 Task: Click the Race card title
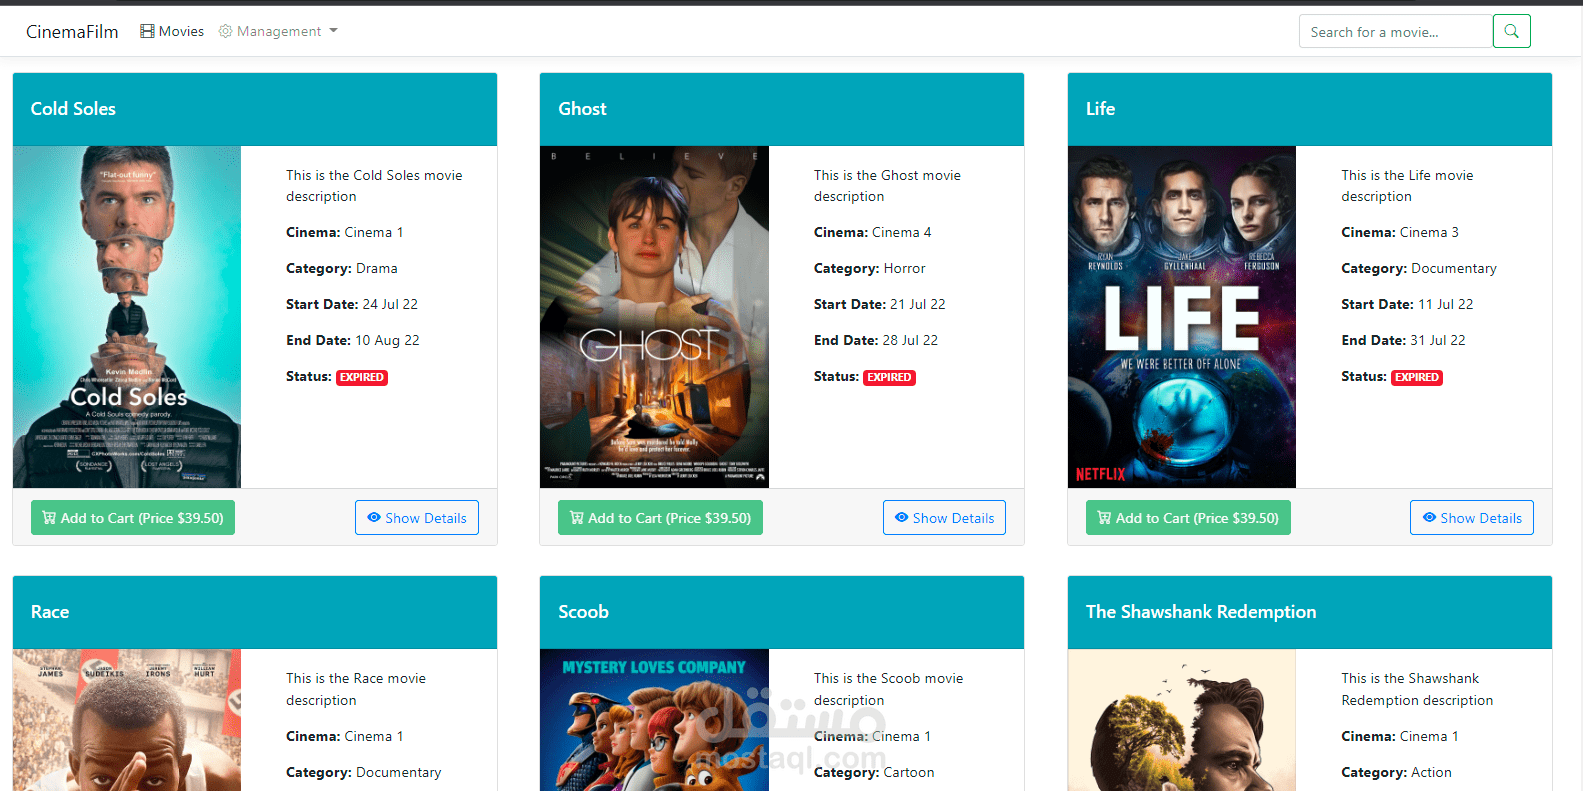pos(50,612)
